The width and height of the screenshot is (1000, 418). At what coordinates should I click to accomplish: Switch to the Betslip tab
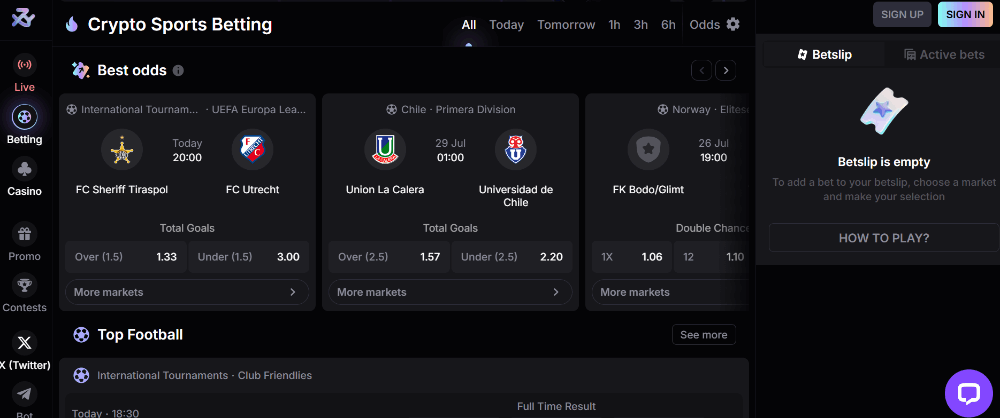[825, 55]
